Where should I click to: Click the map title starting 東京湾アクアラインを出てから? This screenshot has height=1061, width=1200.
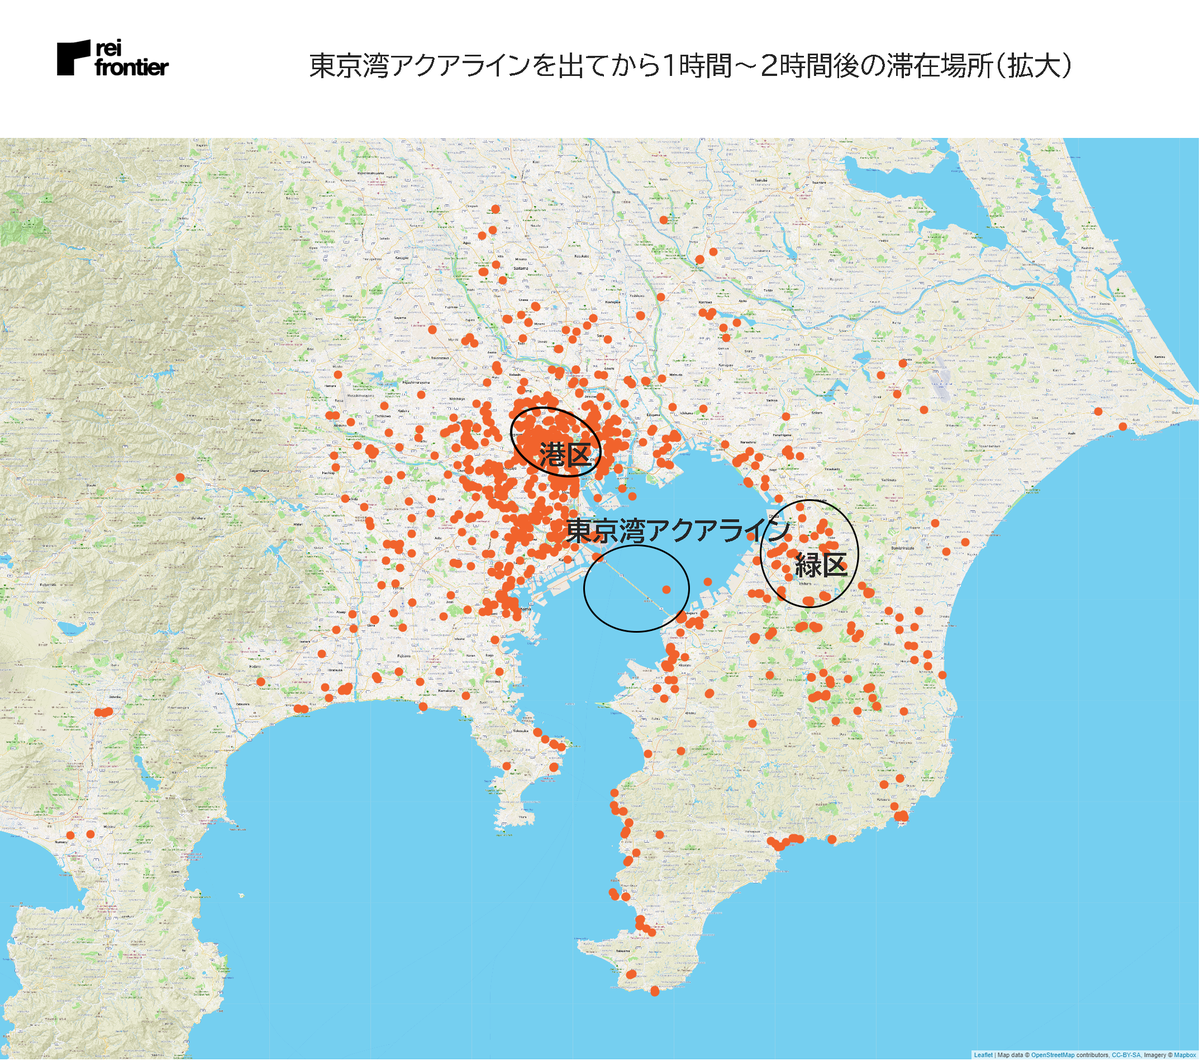[x=691, y=66]
